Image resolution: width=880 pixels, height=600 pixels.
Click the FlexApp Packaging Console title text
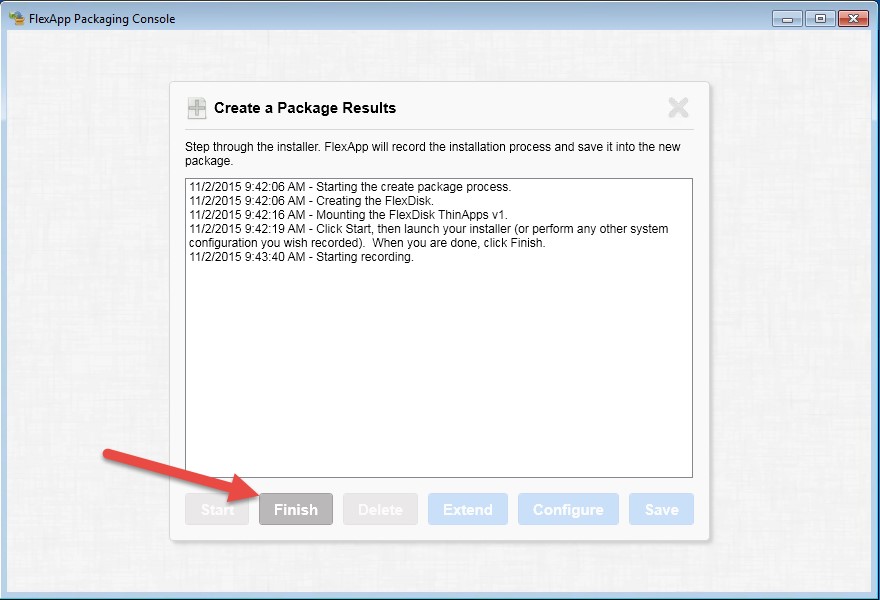102,19
